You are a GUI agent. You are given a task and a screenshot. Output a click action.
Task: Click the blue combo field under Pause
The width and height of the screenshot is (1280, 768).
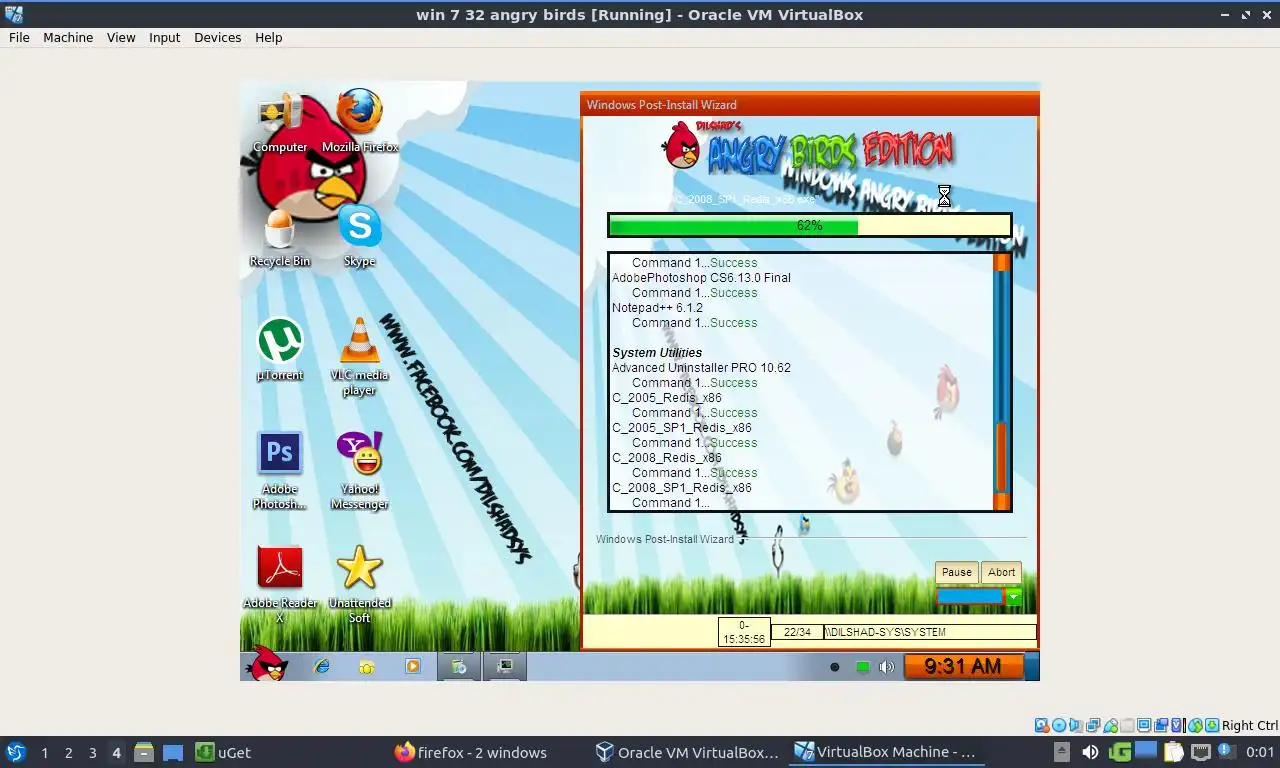(969, 597)
